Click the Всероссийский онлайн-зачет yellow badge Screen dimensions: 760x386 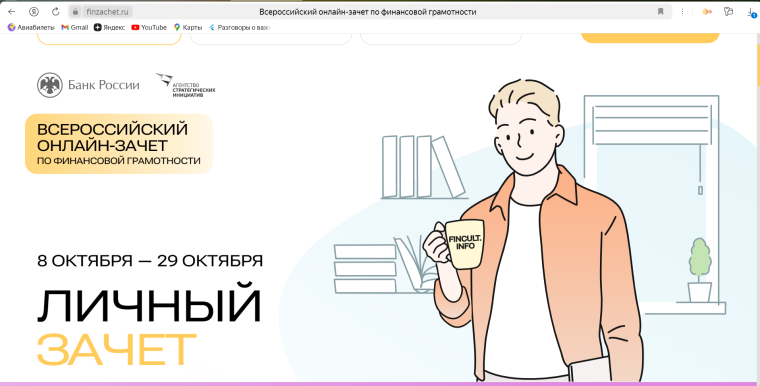(119, 144)
